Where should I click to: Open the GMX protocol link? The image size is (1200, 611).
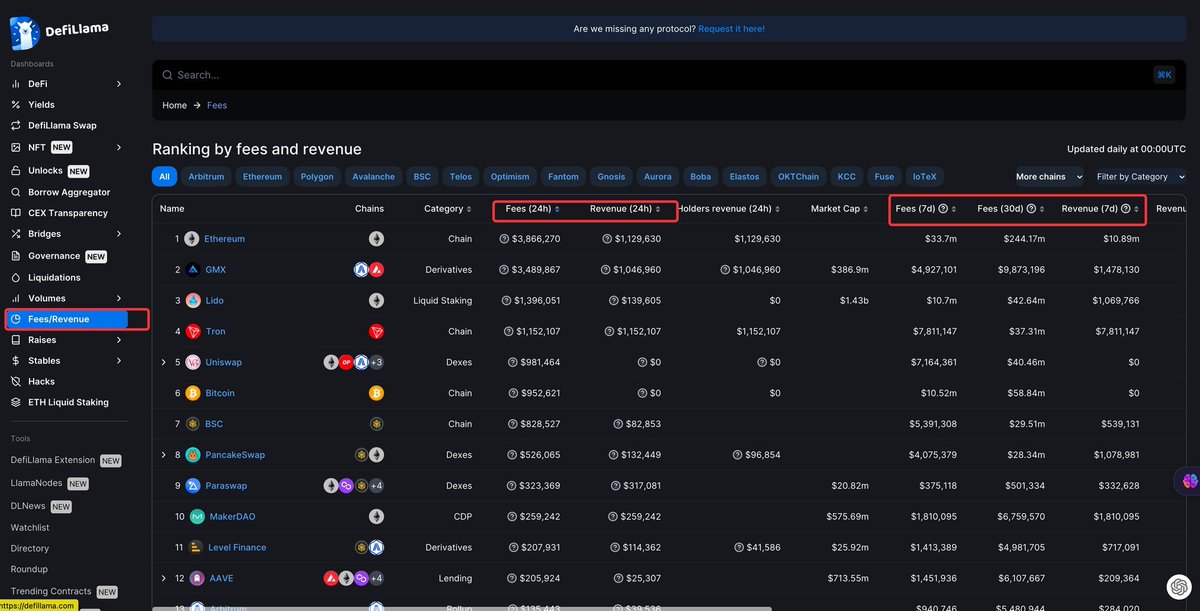215,270
